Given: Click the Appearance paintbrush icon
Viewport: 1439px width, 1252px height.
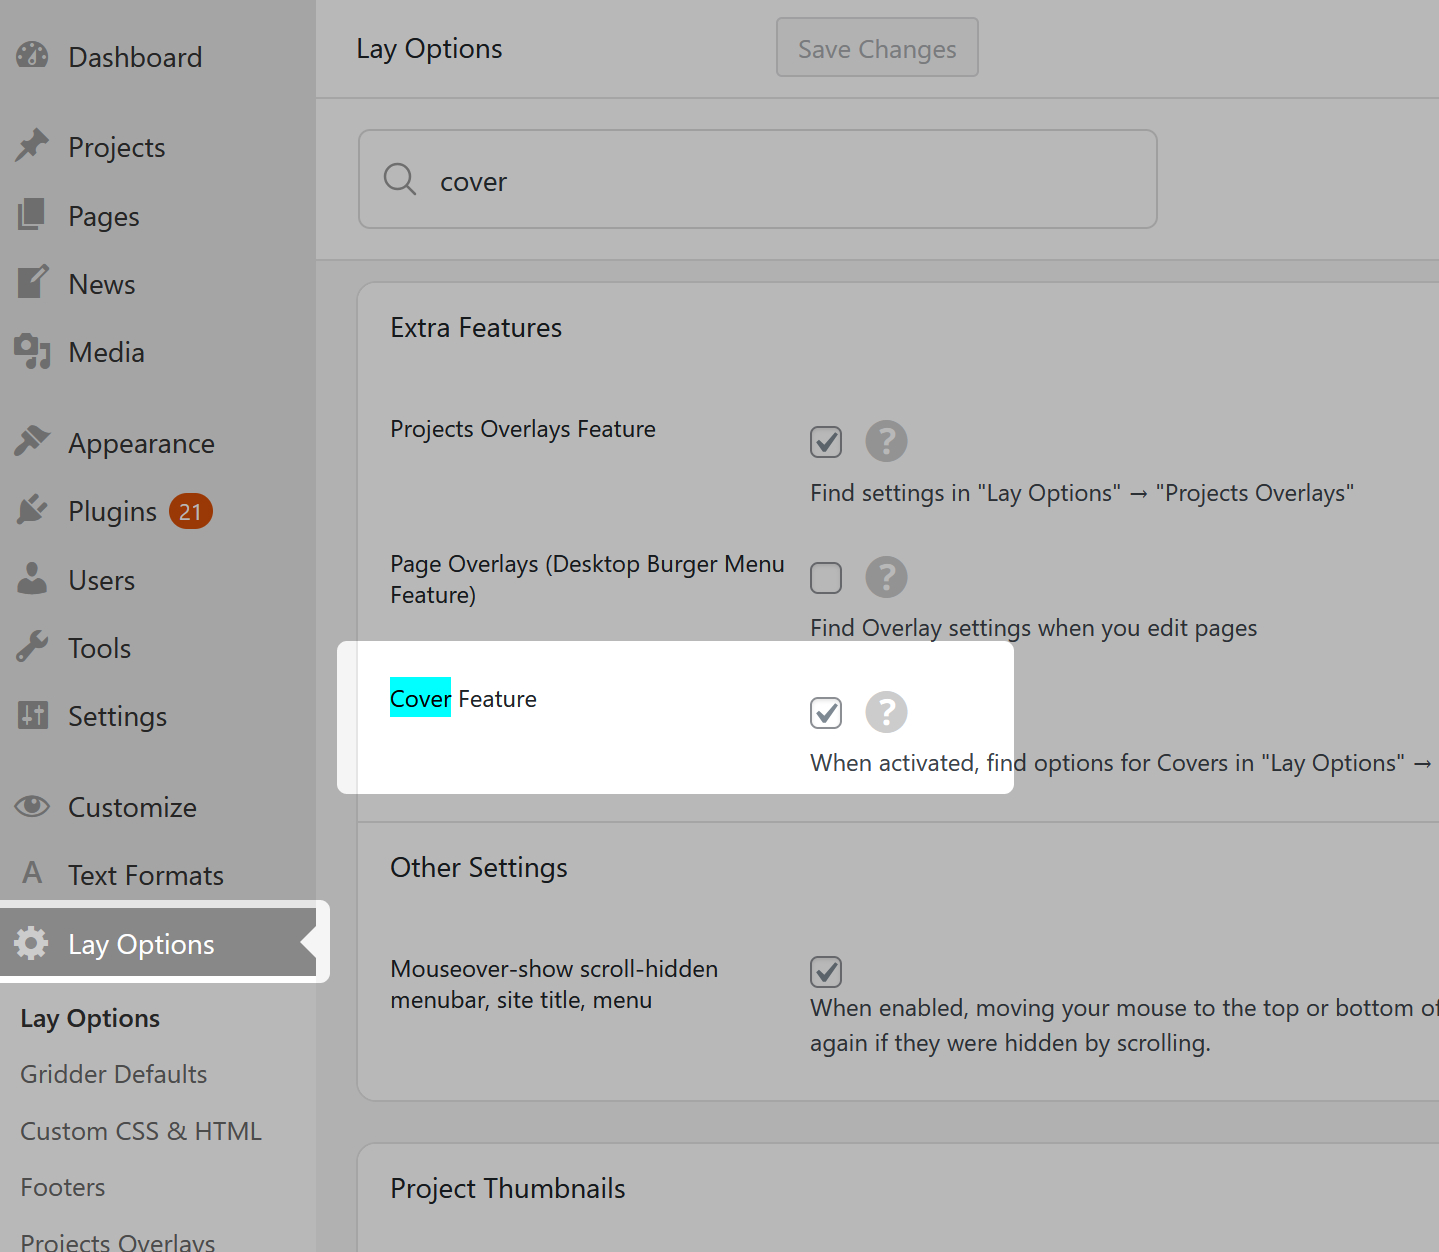Looking at the screenshot, I should pyautogui.click(x=32, y=442).
